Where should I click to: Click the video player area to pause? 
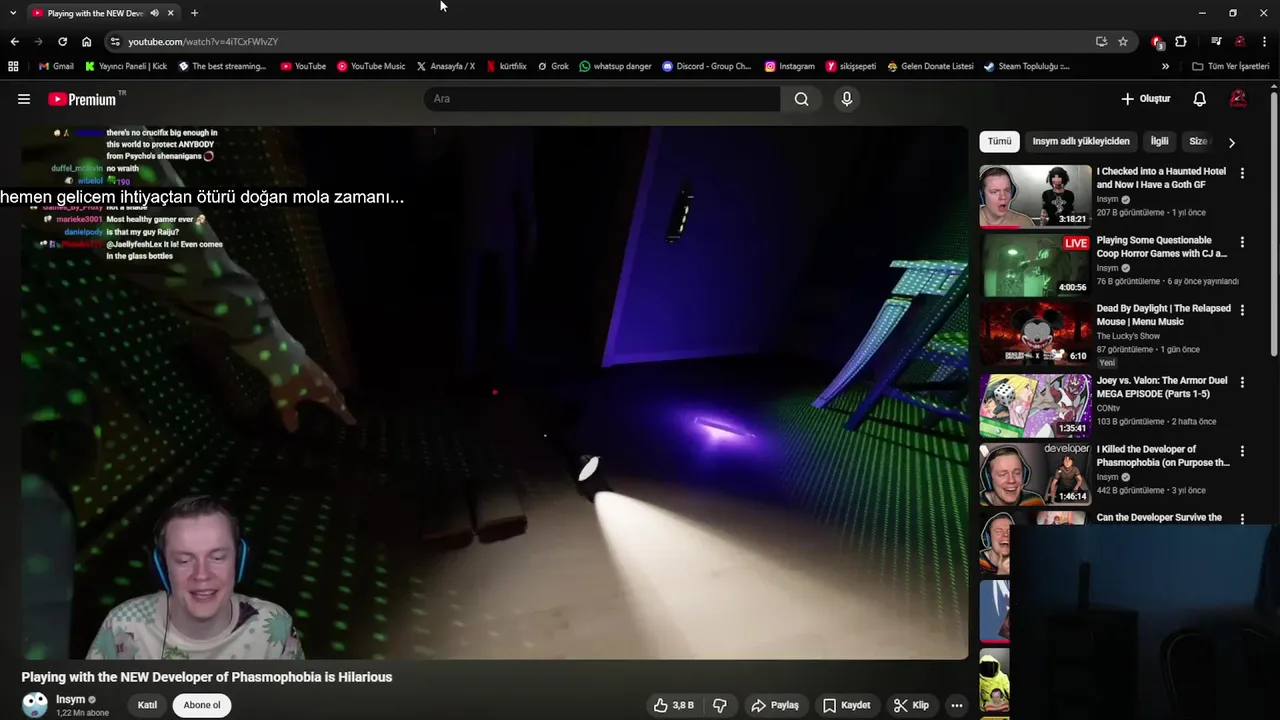point(494,392)
